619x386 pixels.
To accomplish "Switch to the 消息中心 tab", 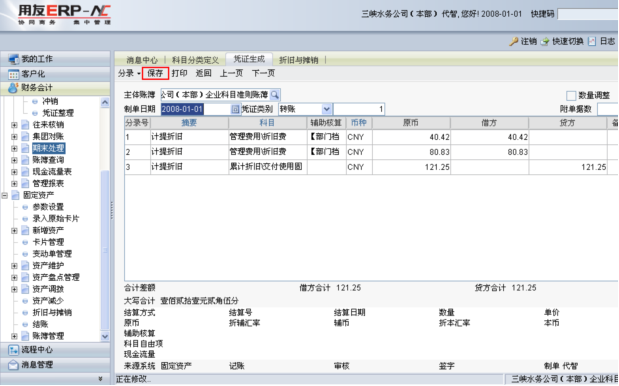I will point(142,60).
